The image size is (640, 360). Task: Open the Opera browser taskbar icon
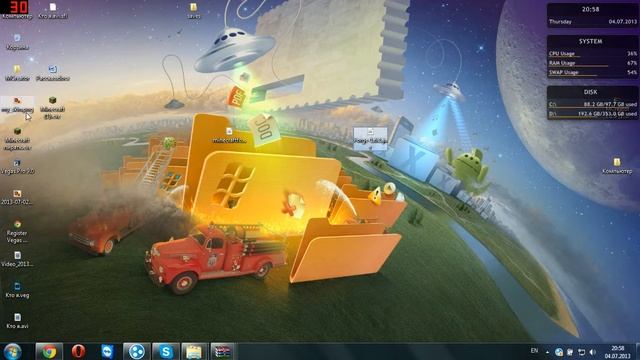(x=78, y=351)
